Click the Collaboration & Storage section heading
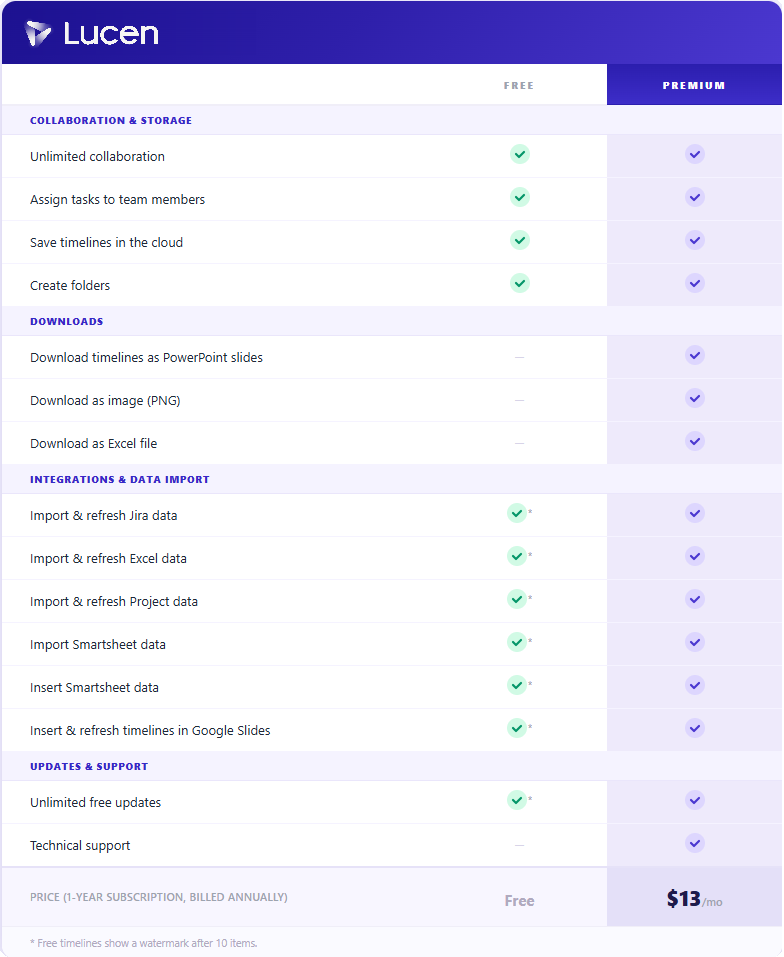This screenshot has width=784, height=957. point(111,120)
